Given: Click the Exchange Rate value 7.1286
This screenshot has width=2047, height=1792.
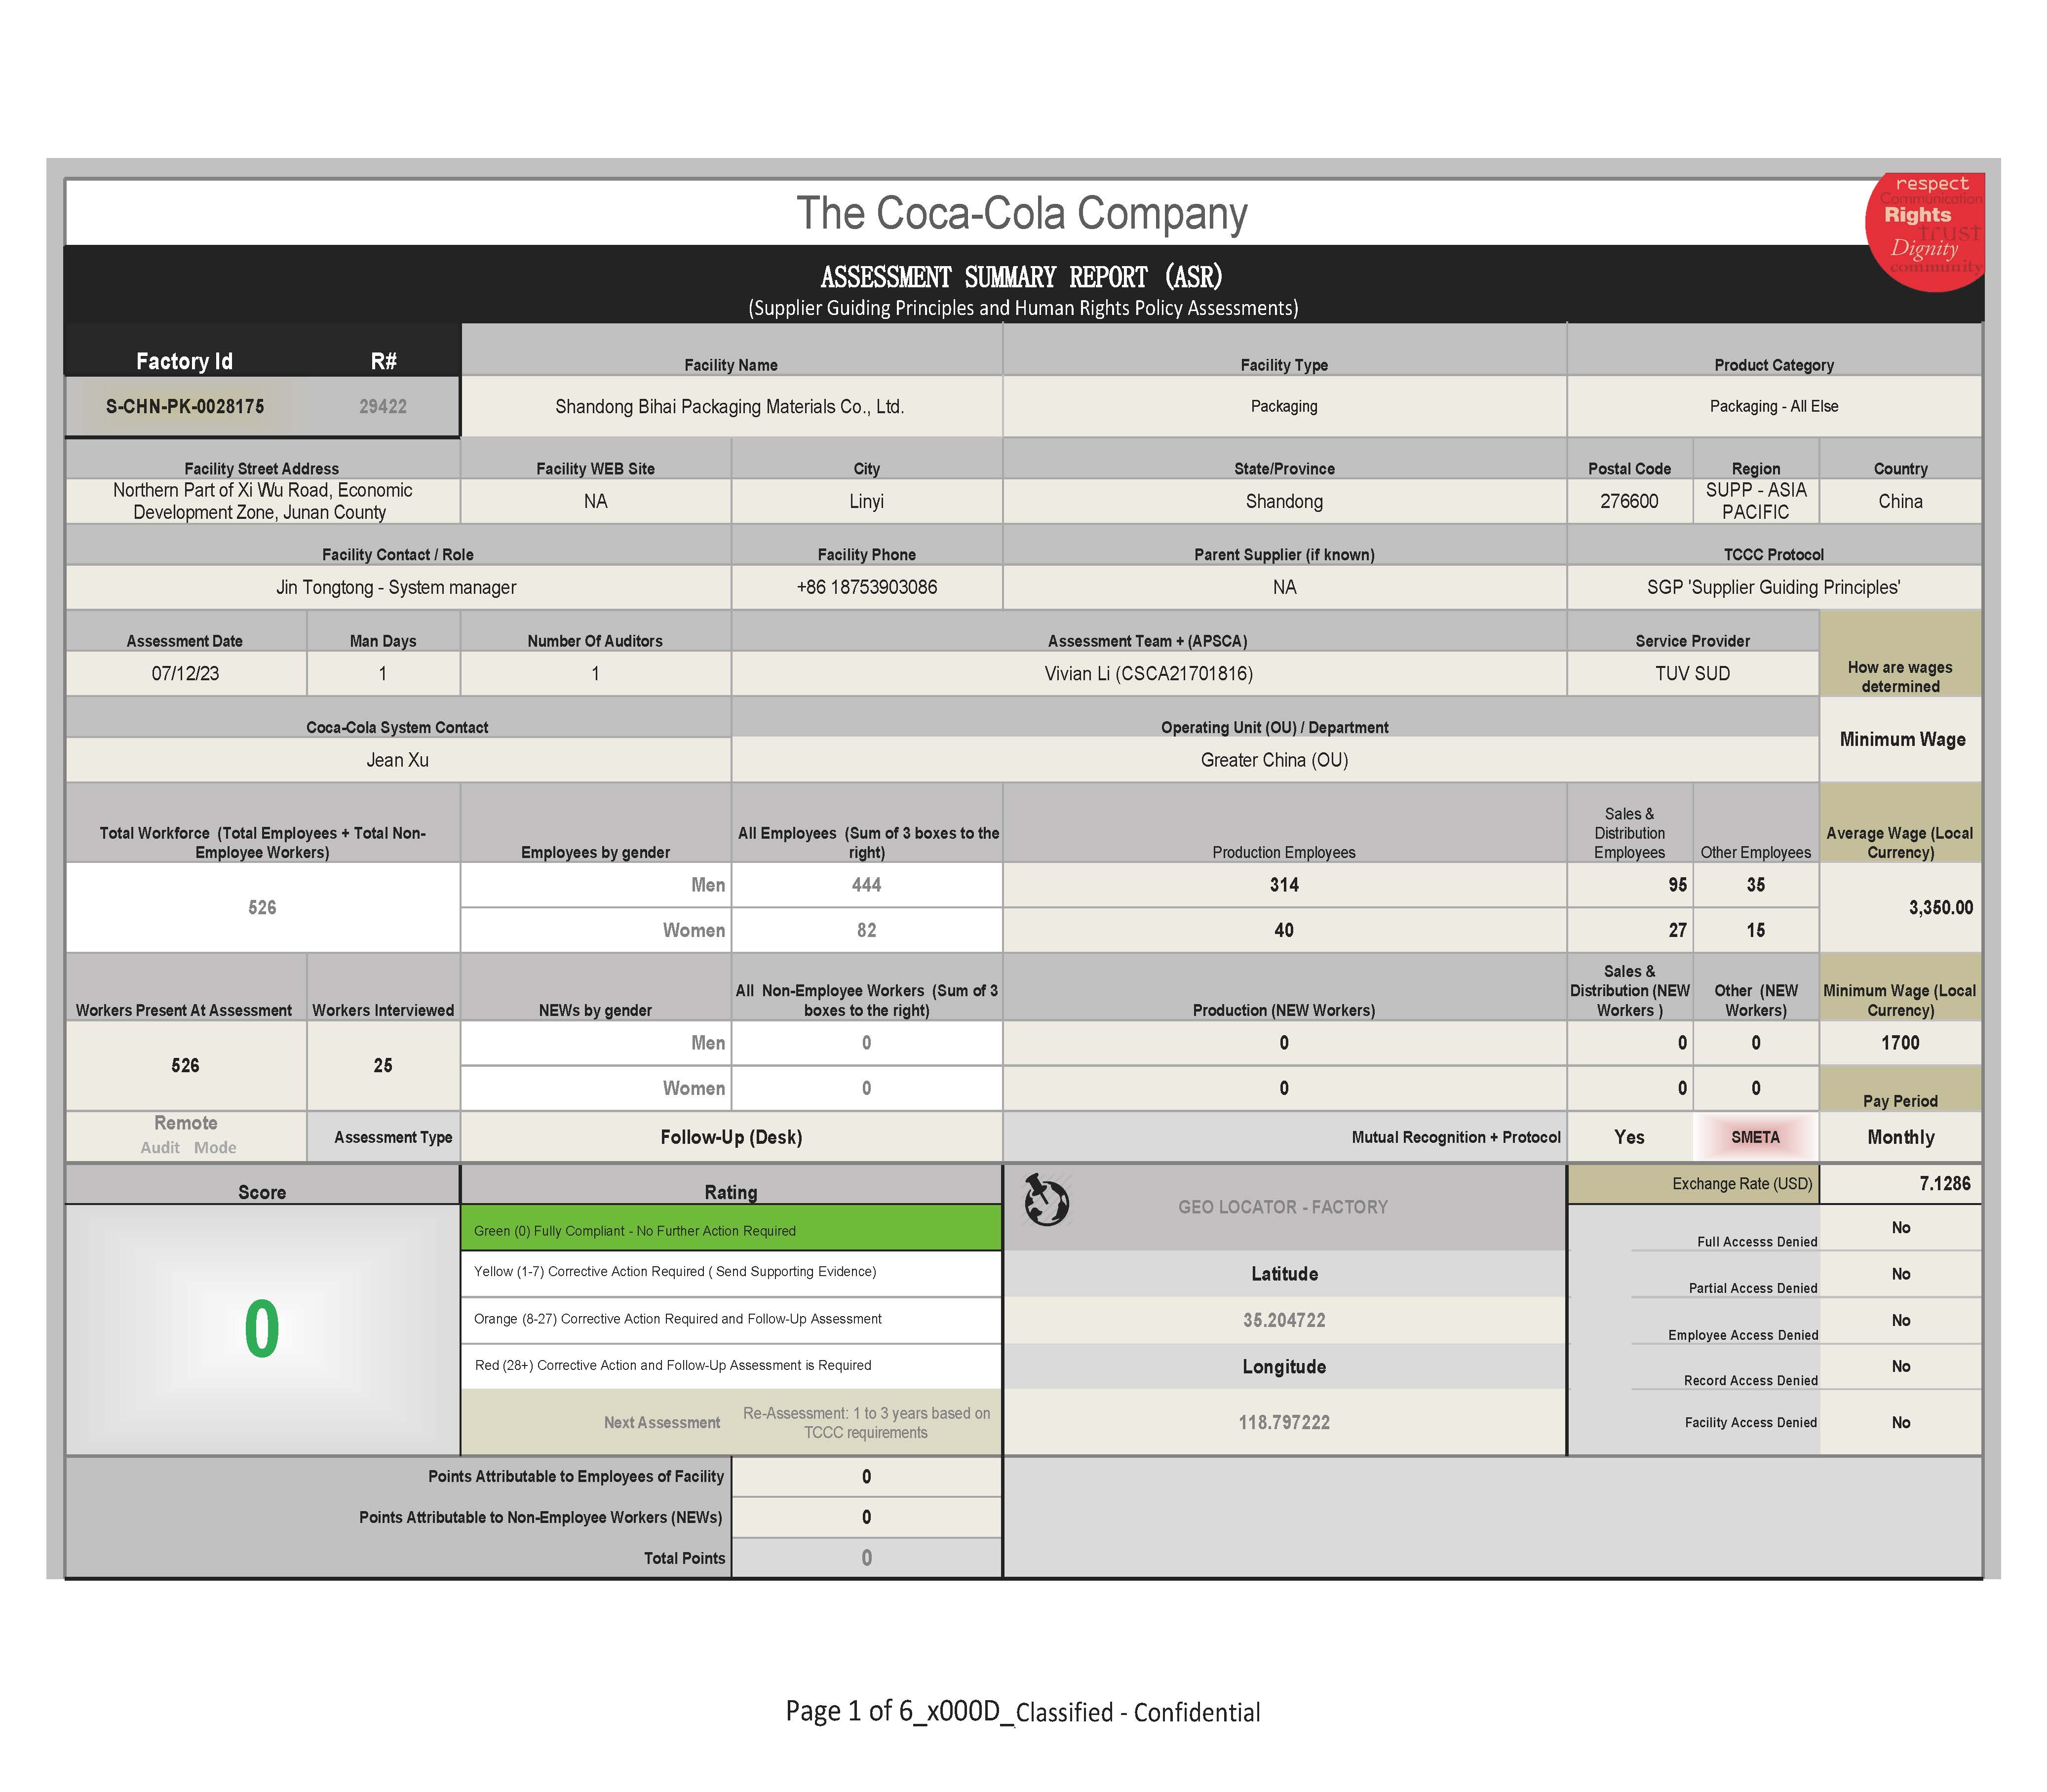Looking at the screenshot, I should pos(1944,1183).
